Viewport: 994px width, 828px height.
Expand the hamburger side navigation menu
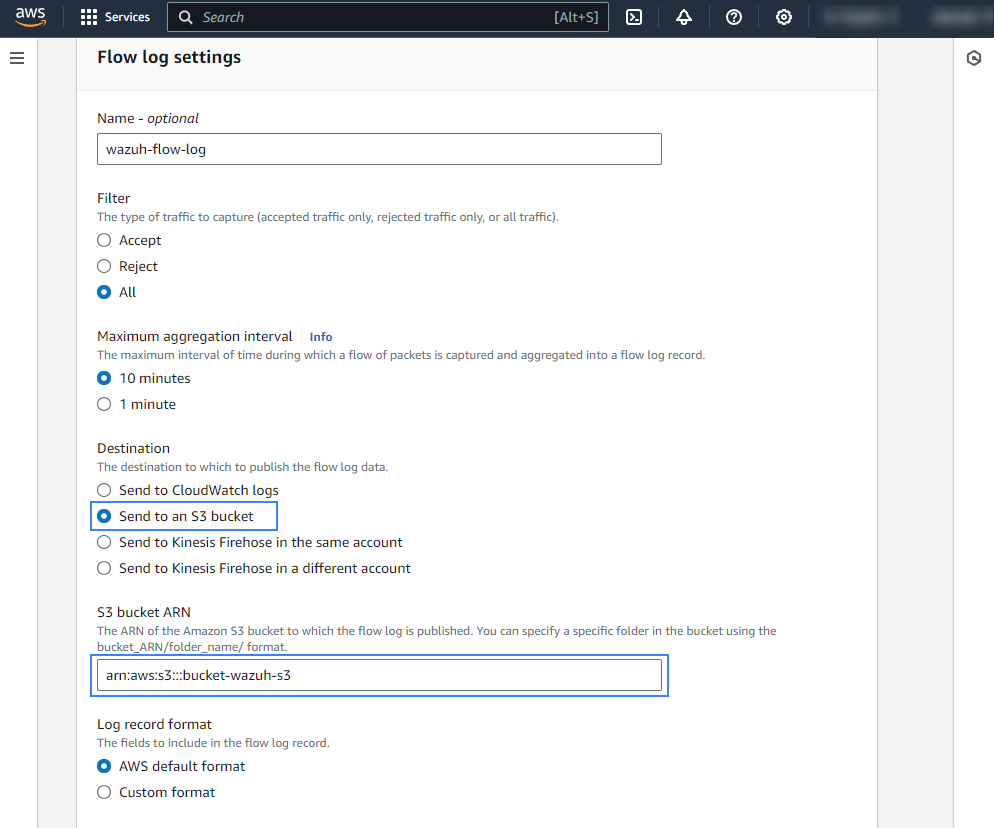point(17,59)
